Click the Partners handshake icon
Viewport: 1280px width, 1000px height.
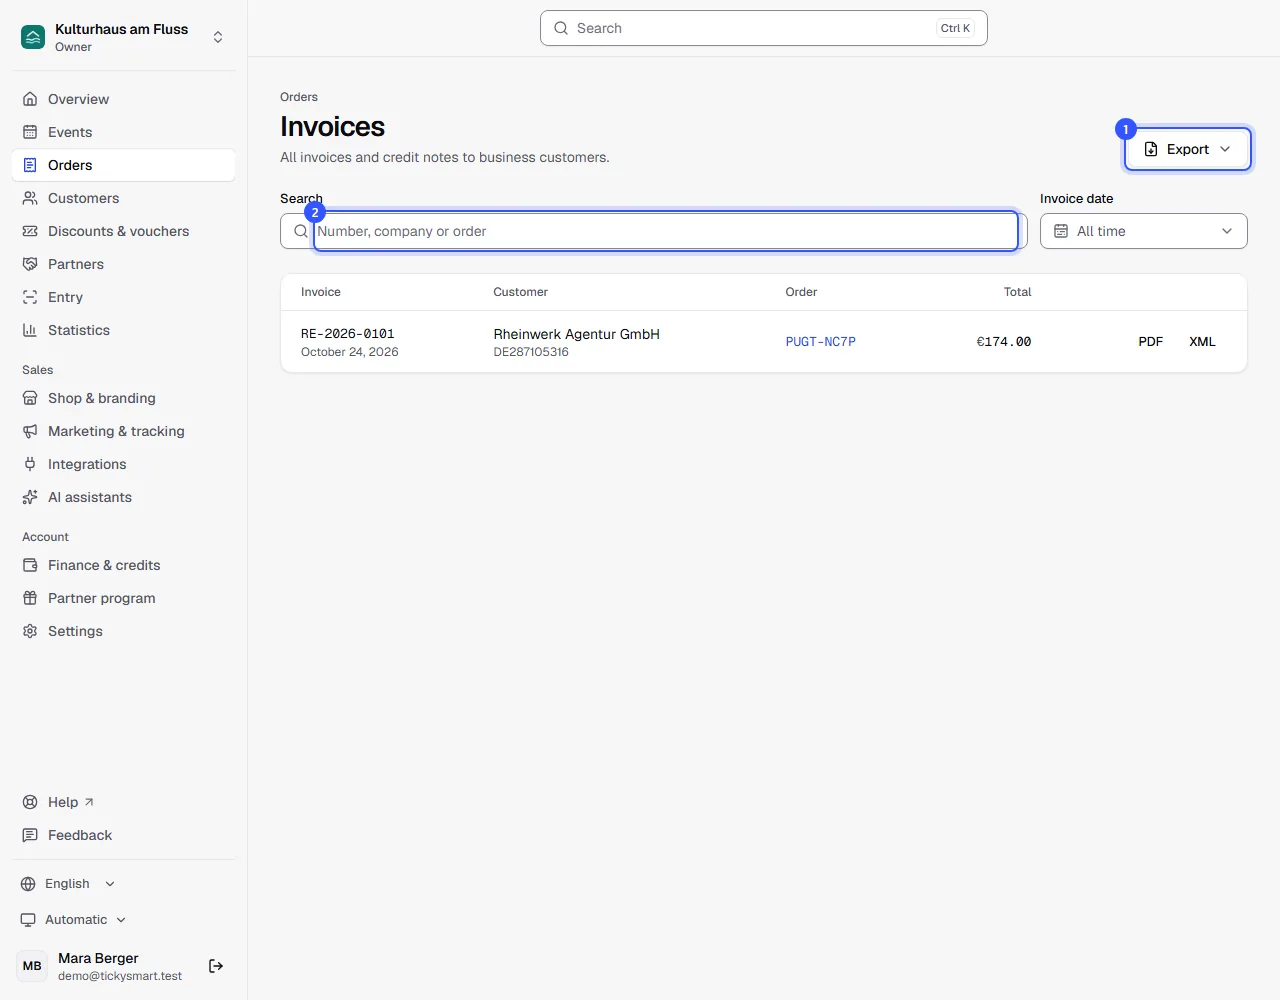[30, 264]
